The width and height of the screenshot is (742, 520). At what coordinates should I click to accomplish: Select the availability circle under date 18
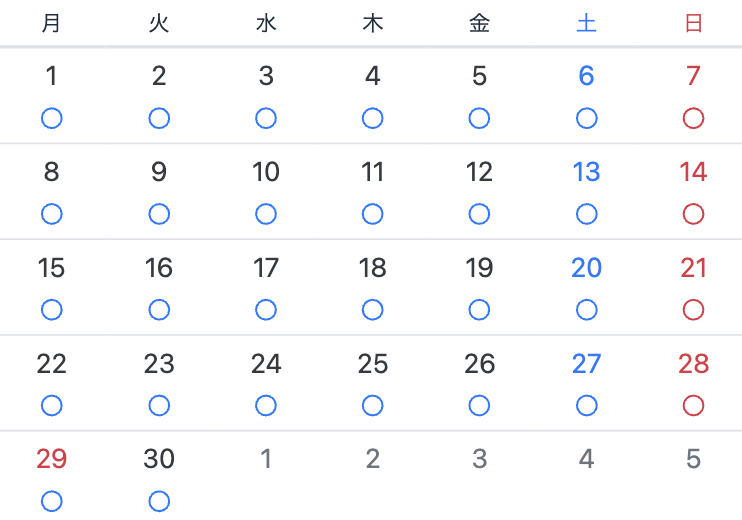click(x=373, y=310)
